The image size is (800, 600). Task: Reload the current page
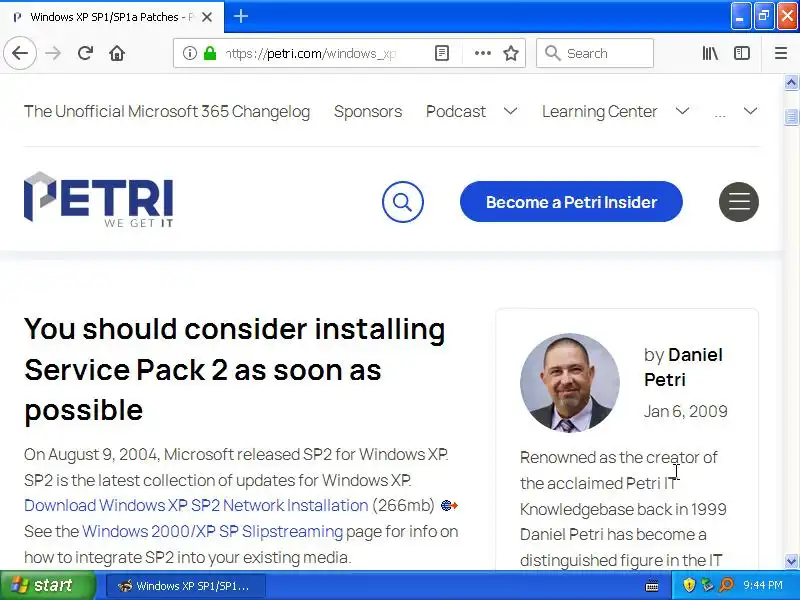[x=85, y=53]
